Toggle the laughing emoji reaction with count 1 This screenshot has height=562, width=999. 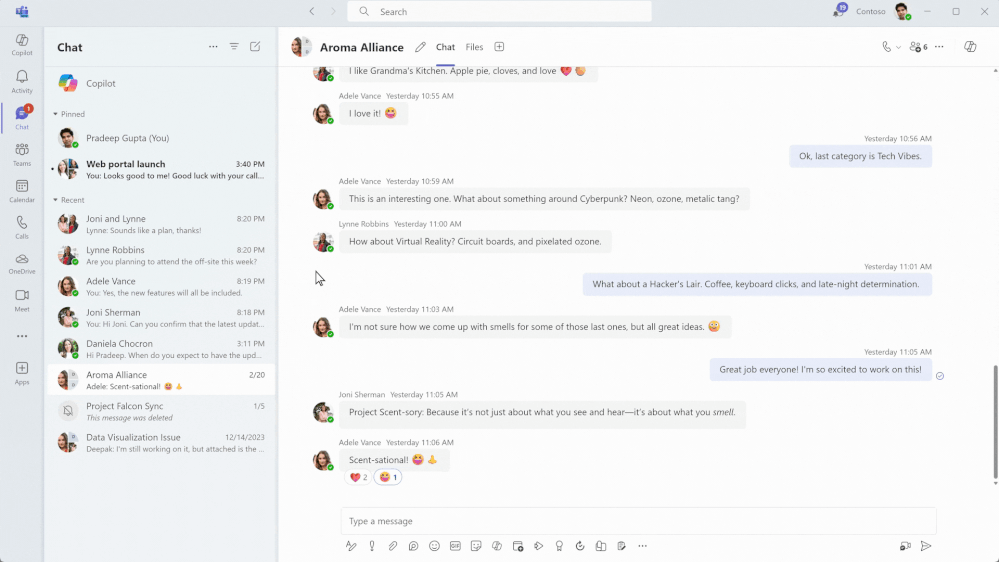coord(387,477)
